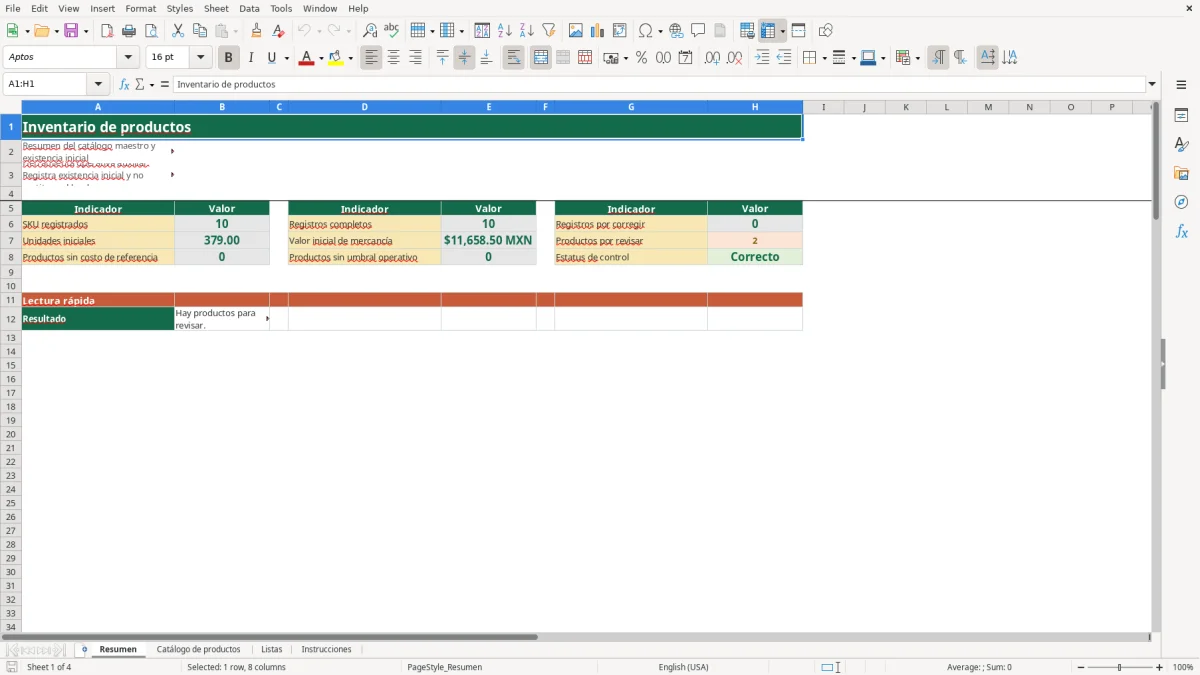Open the Function Wizard

tap(124, 84)
